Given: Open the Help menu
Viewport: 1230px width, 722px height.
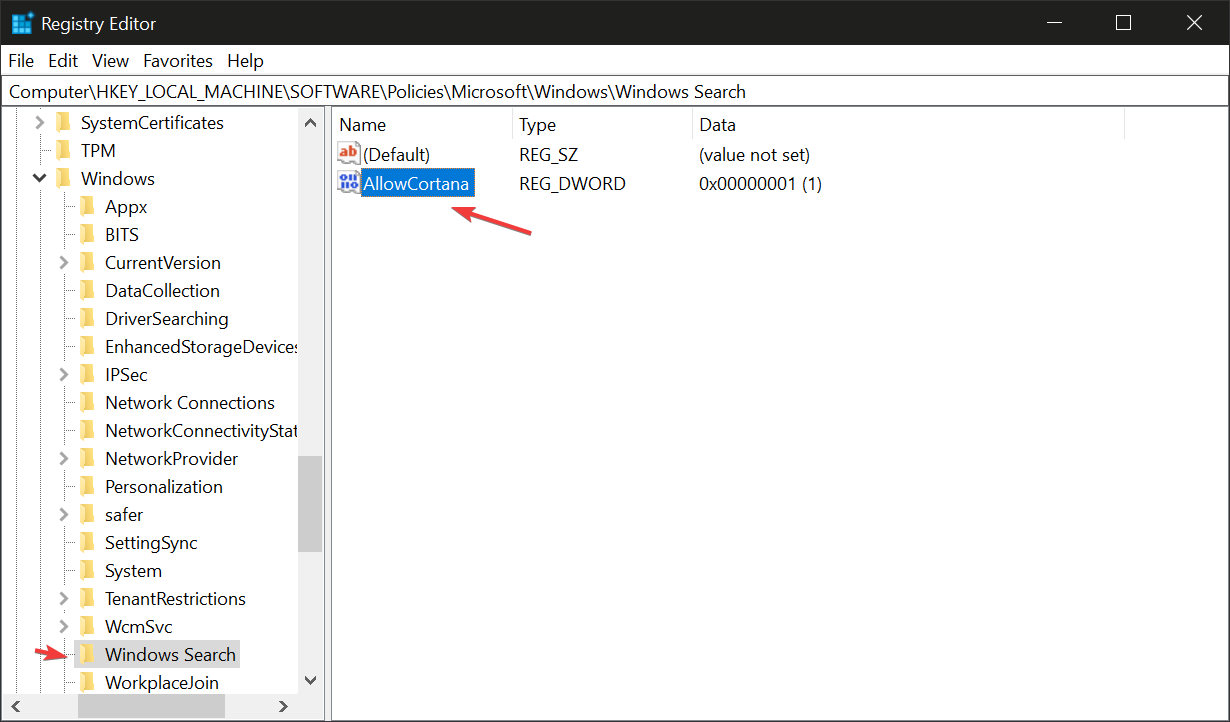Looking at the screenshot, I should (x=245, y=61).
